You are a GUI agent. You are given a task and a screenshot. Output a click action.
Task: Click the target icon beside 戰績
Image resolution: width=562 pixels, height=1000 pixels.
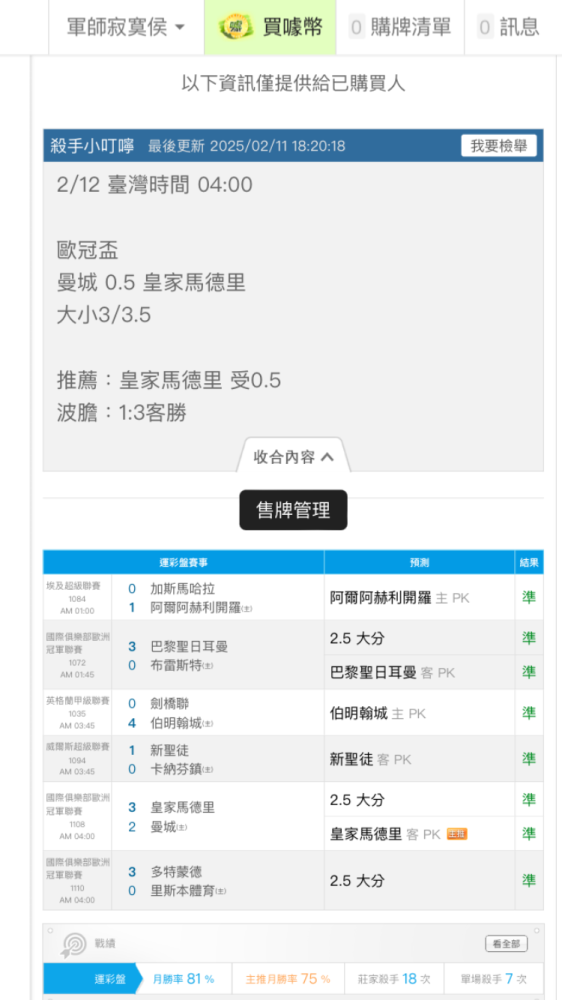[73, 945]
